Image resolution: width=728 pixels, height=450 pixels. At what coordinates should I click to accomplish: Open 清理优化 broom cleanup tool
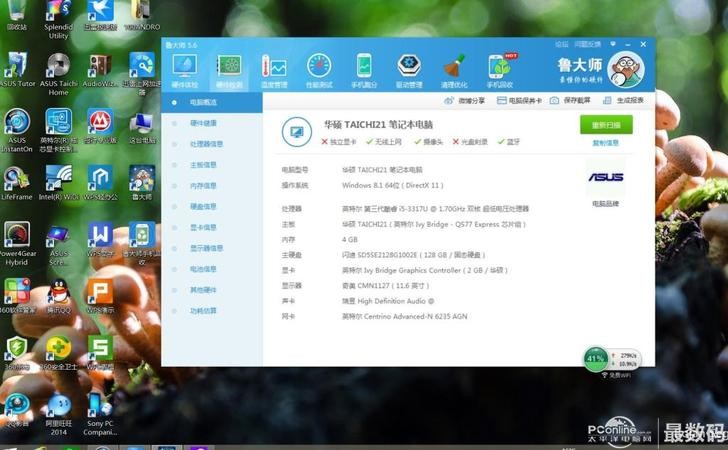click(x=454, y=71)
